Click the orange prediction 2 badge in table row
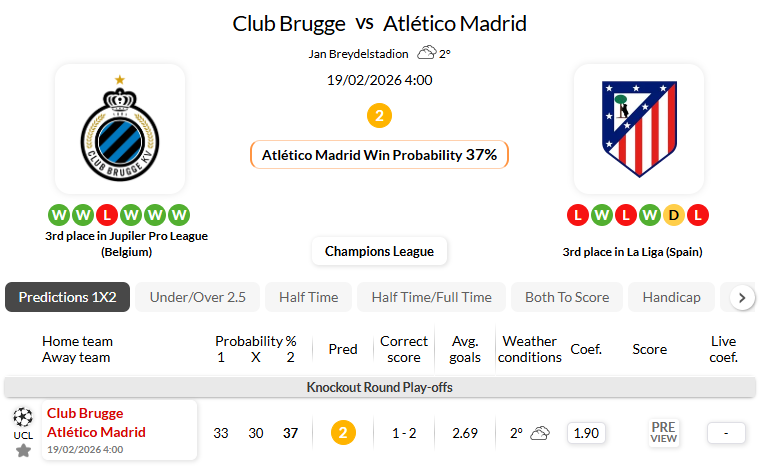Screen dimensions: 763x468 click(x=343, y=433)
